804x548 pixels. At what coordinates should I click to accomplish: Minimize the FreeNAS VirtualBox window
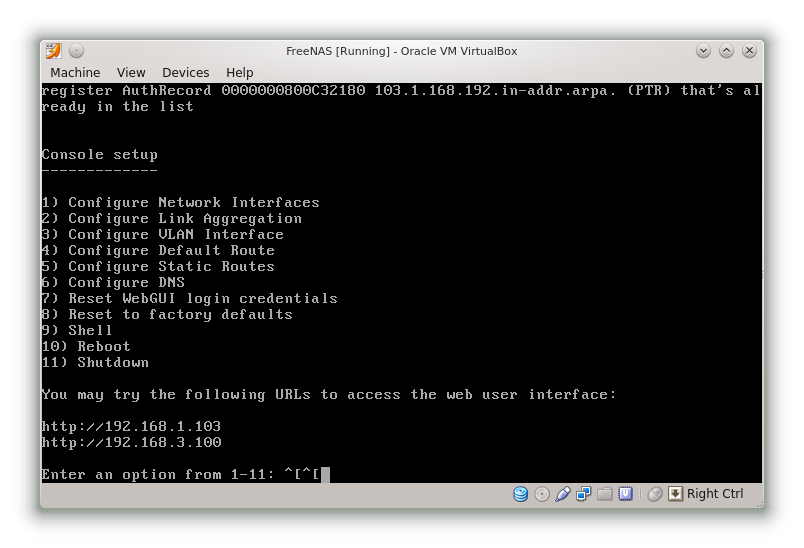[703, 51]
